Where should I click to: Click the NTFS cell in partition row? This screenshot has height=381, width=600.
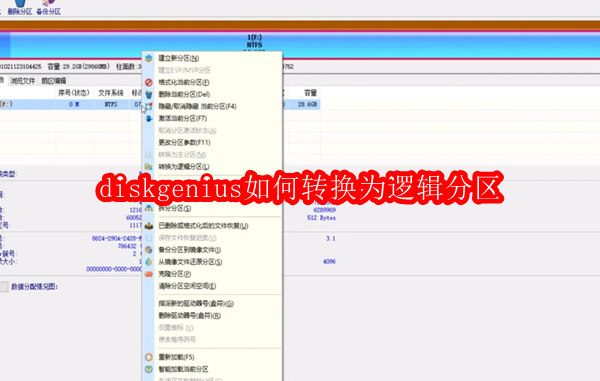pyautogui.click(x=111, y=104)
